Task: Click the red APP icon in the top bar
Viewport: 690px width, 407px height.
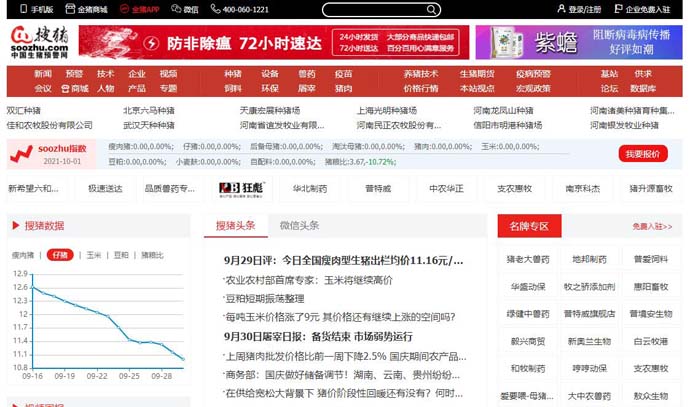Action: (x=125, y=9)
